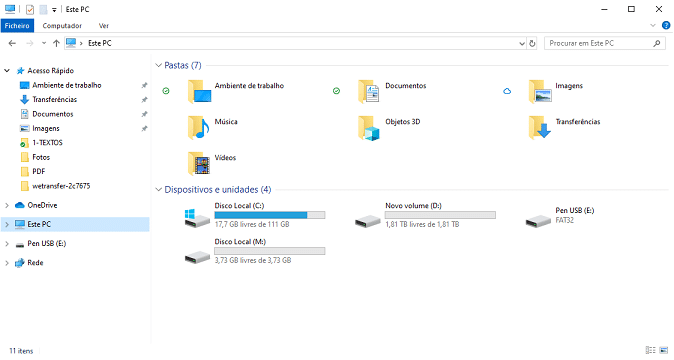The image size is (674, 360).
Task: Click the back navigation arrow
Action: click(12, 43)
